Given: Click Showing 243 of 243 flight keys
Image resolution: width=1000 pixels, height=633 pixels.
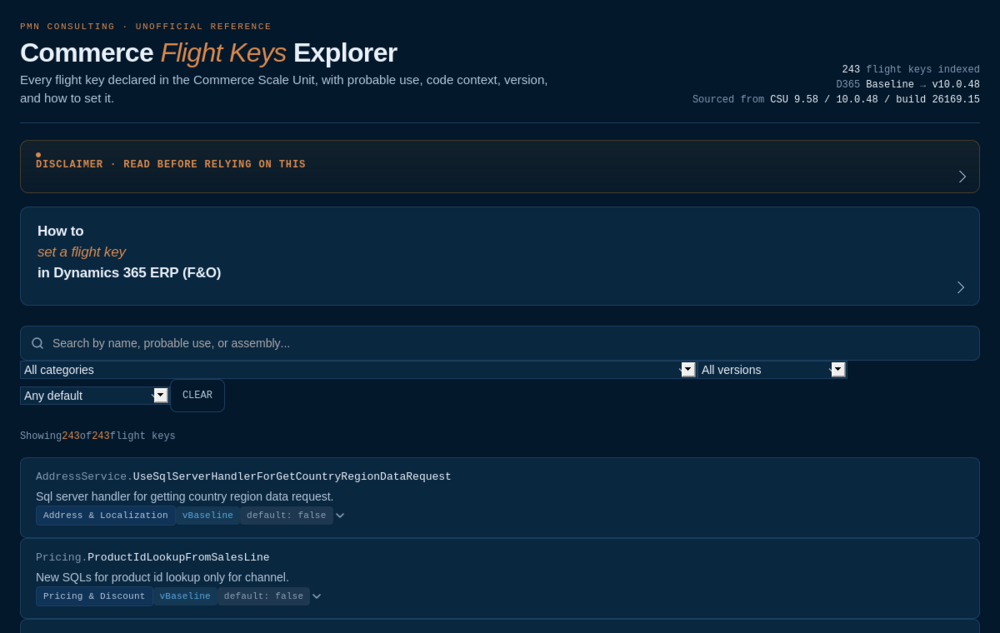Looking at the screenshot, I should point(98,435).
